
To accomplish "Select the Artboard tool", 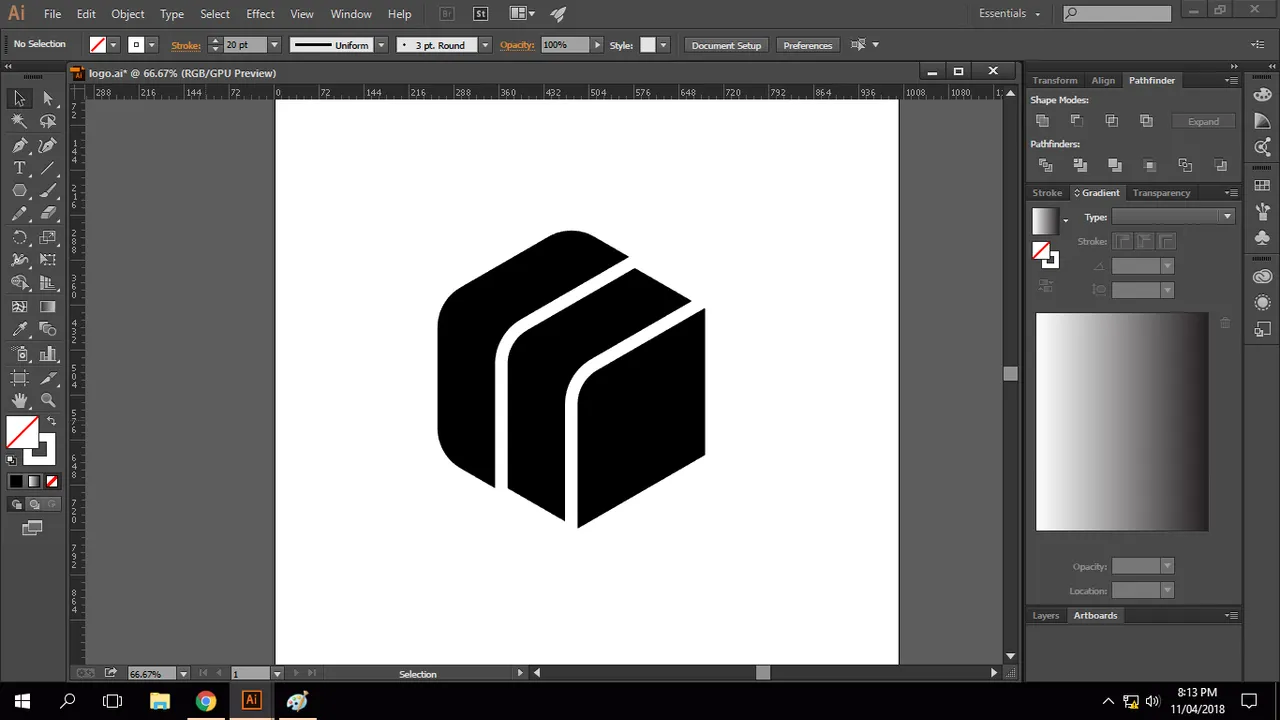I will point(19,377).
